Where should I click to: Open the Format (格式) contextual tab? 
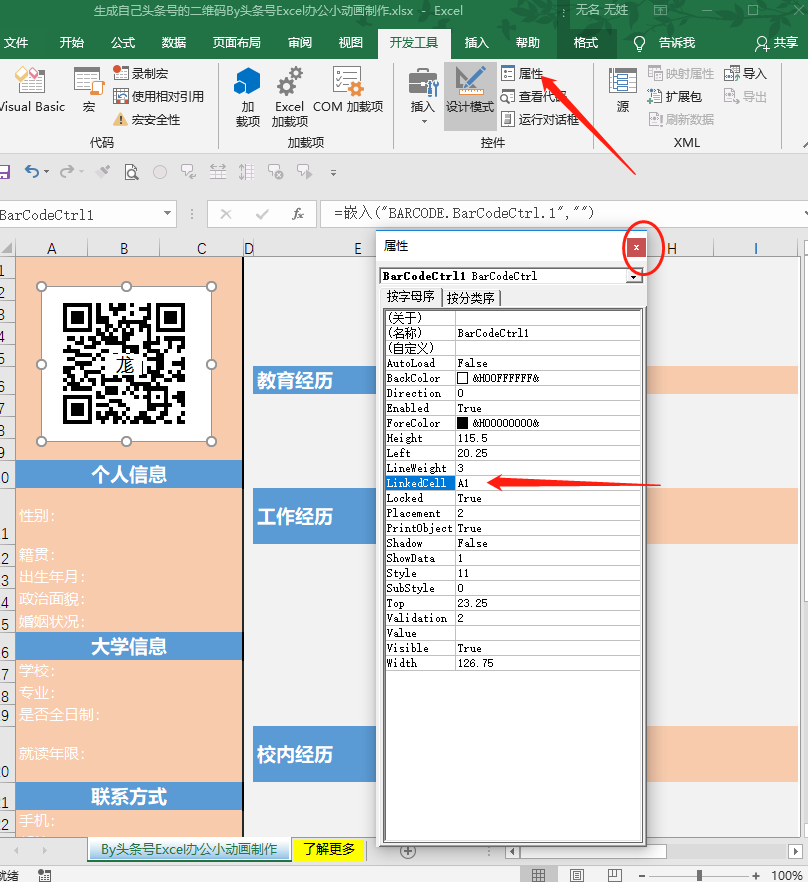(x=586, y=43)
